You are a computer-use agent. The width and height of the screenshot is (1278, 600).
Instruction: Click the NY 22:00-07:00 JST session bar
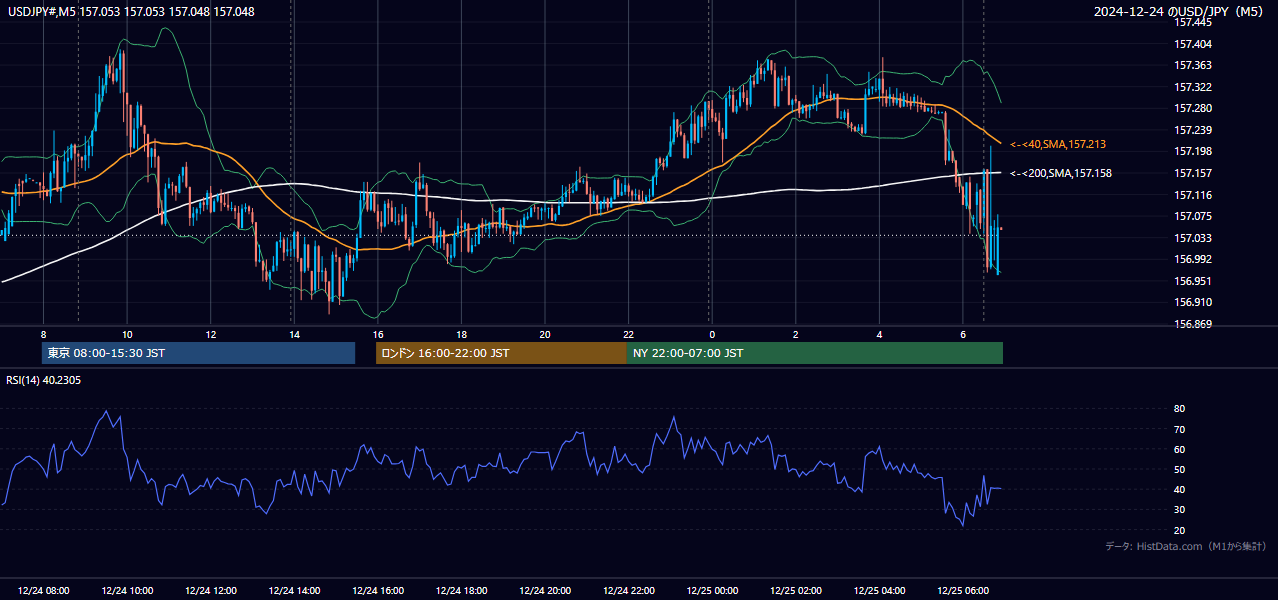pos(815,353)
